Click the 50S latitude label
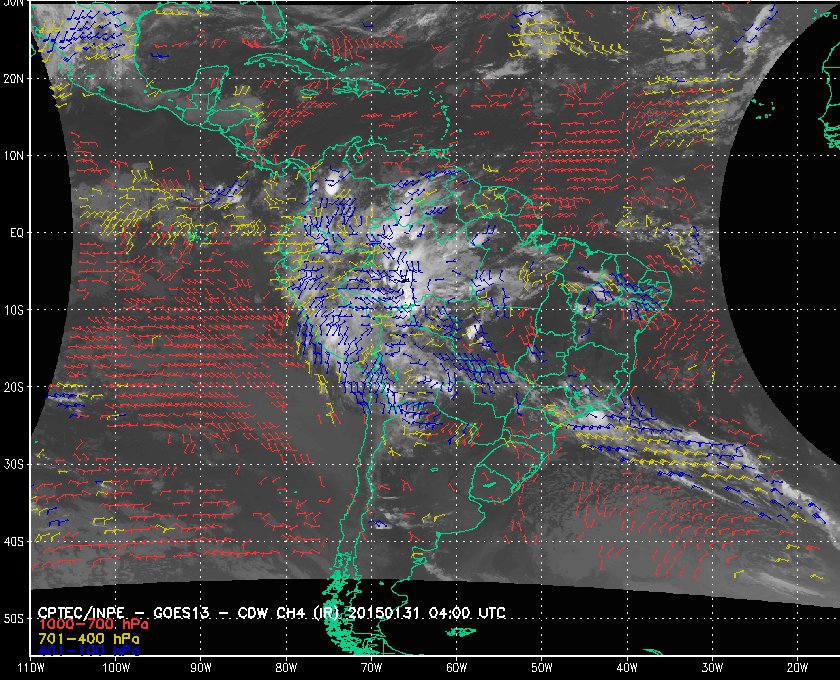 (x=14, y=619)
